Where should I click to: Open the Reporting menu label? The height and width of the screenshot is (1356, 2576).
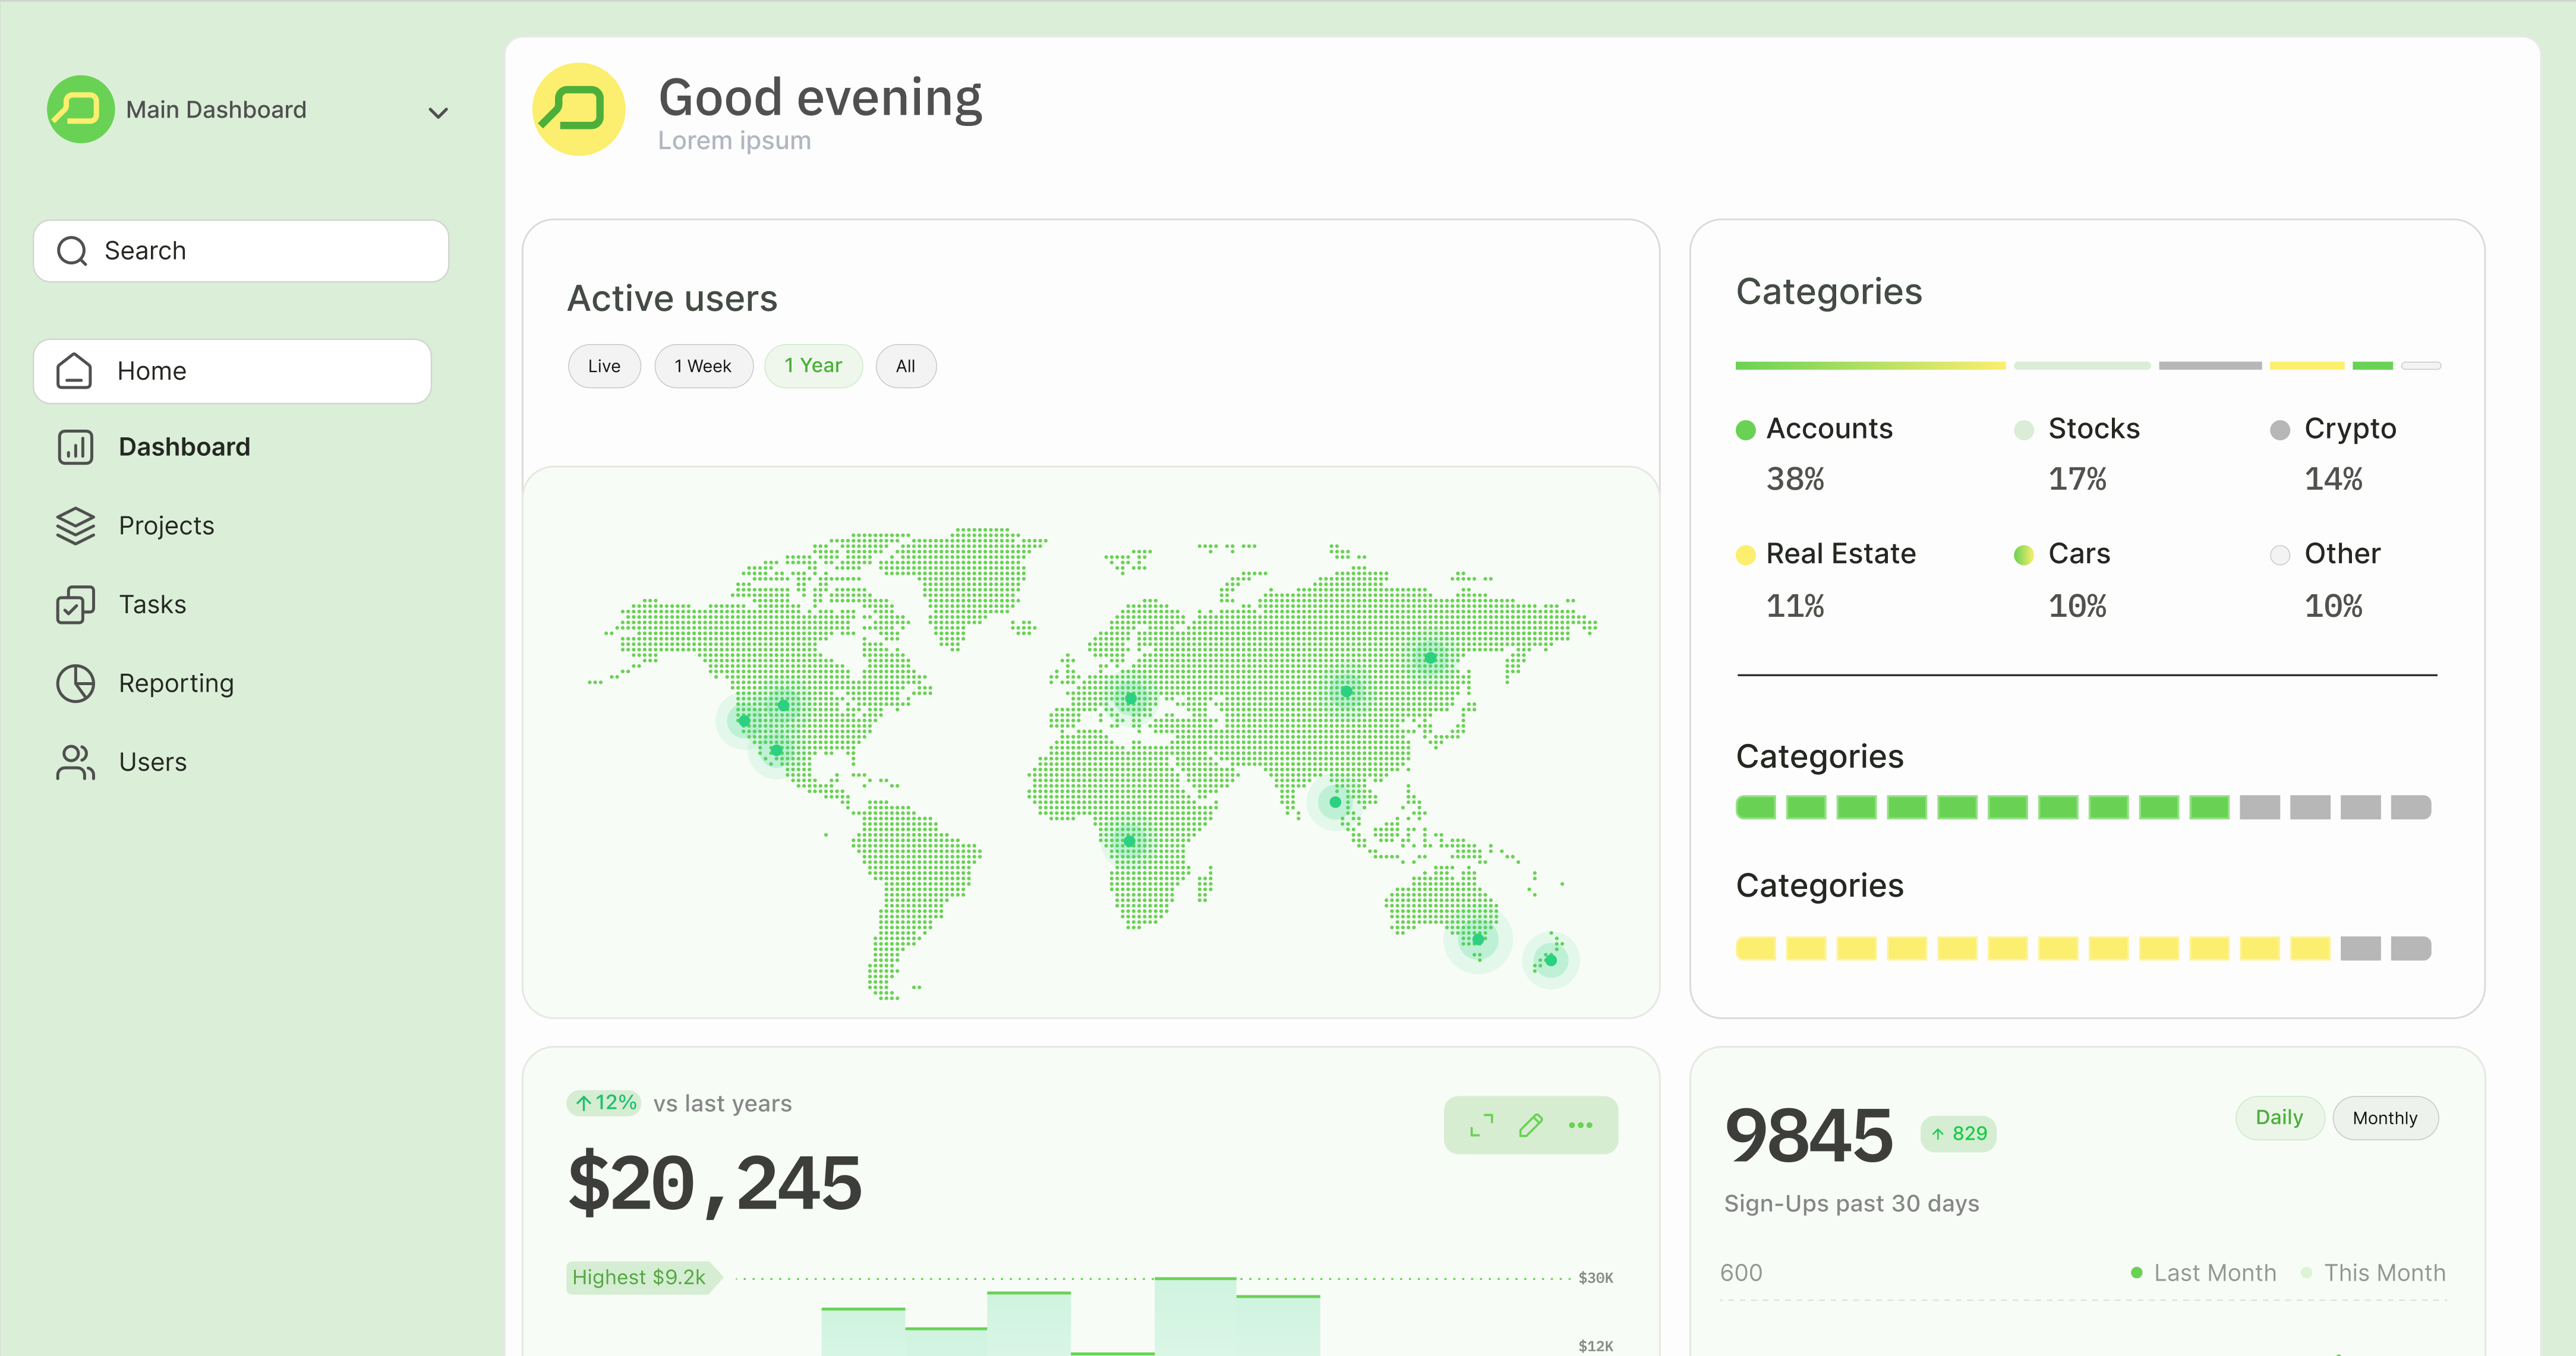point(176,683)
